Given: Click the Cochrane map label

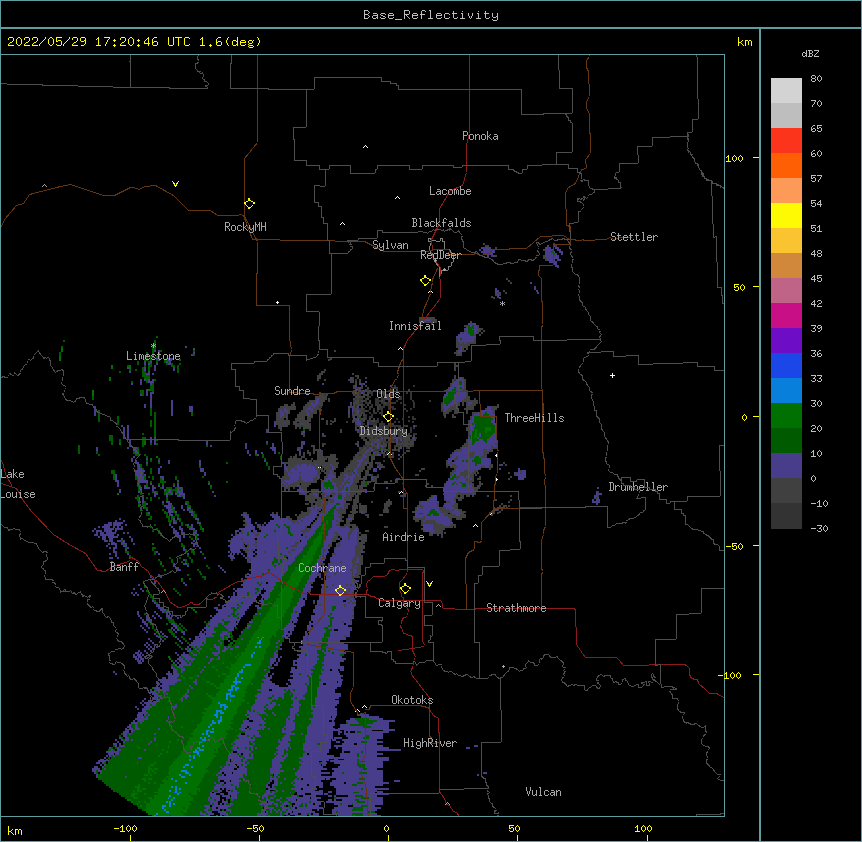Looking at the screenshot, I should [322, 568].
